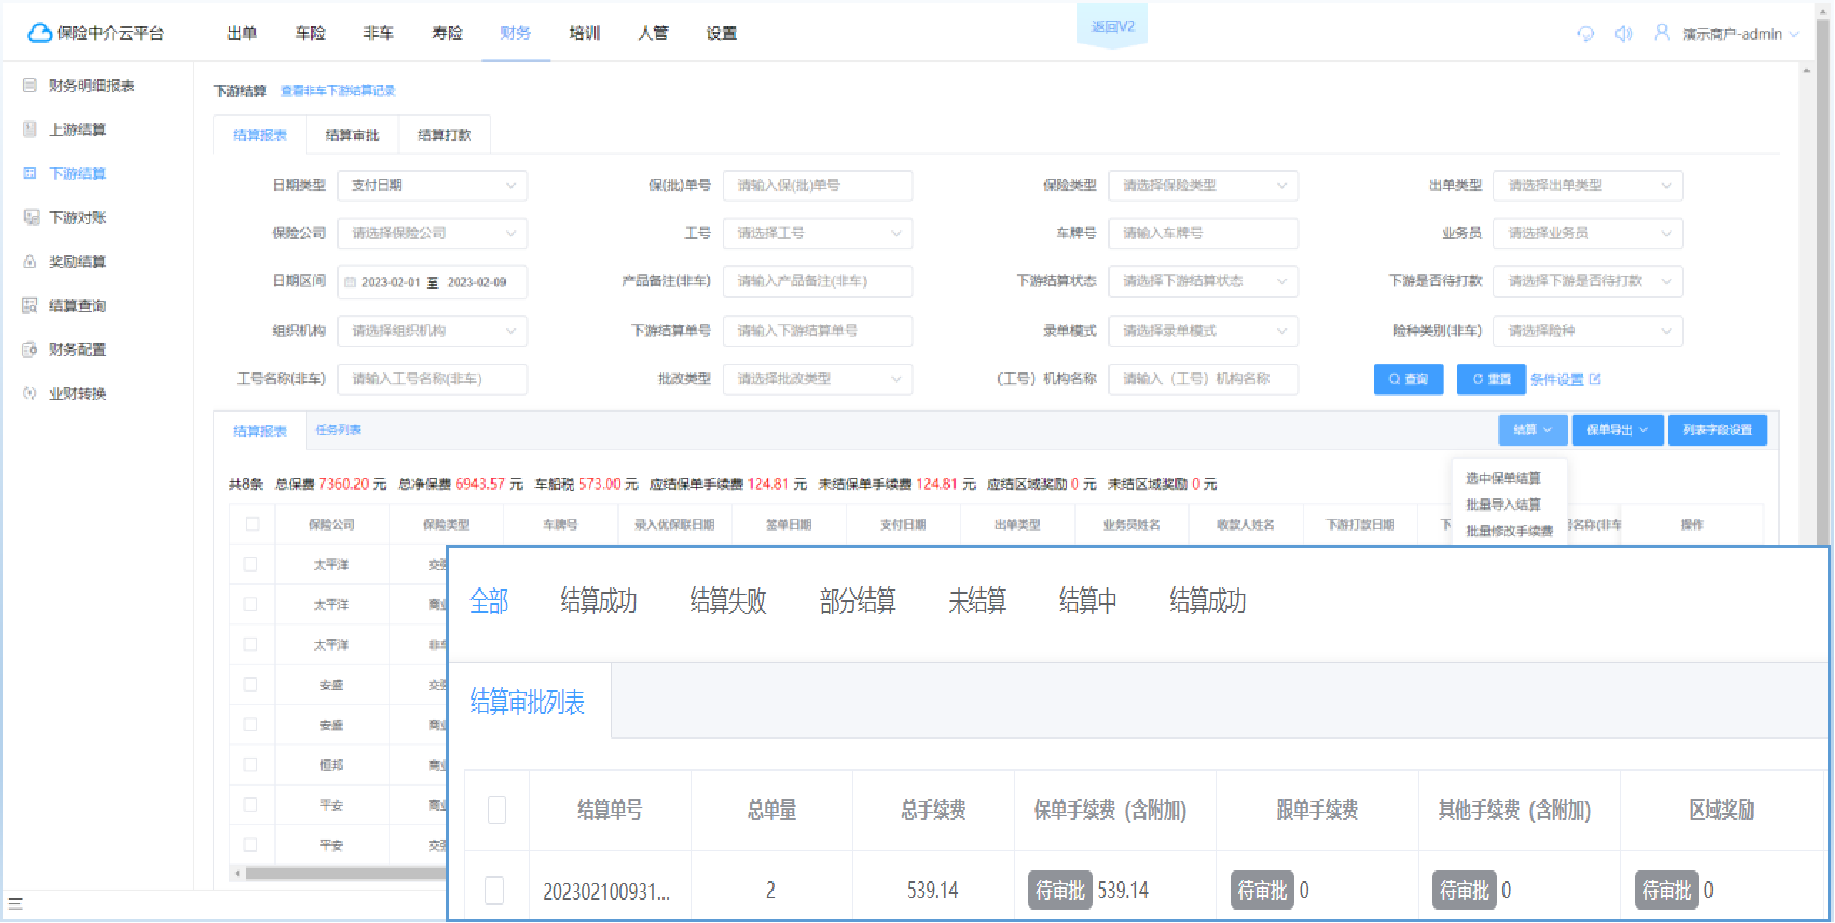This screenshot has width=1835, height=923.
Task: Open the 下游结算状态 dropdown
Action: coord(1203,281)
